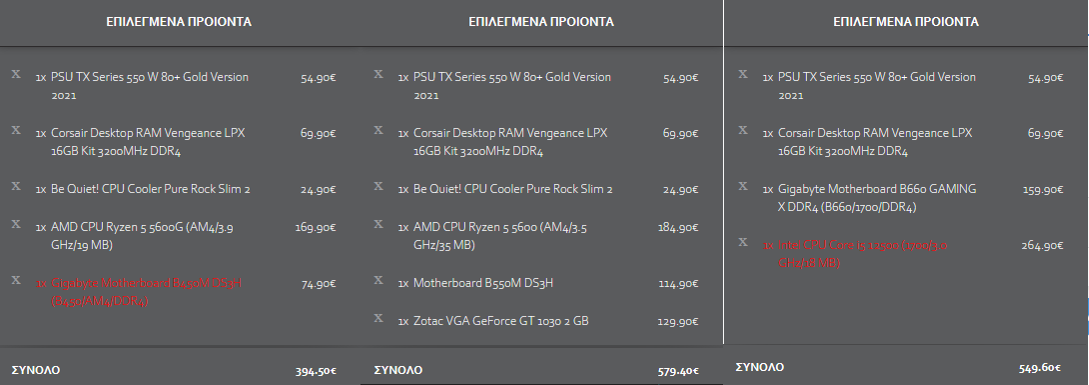Open Gigabyte Motherboard B660 GAMING X product
This screenshot has height=385, width=1089.
click(876, 197)
